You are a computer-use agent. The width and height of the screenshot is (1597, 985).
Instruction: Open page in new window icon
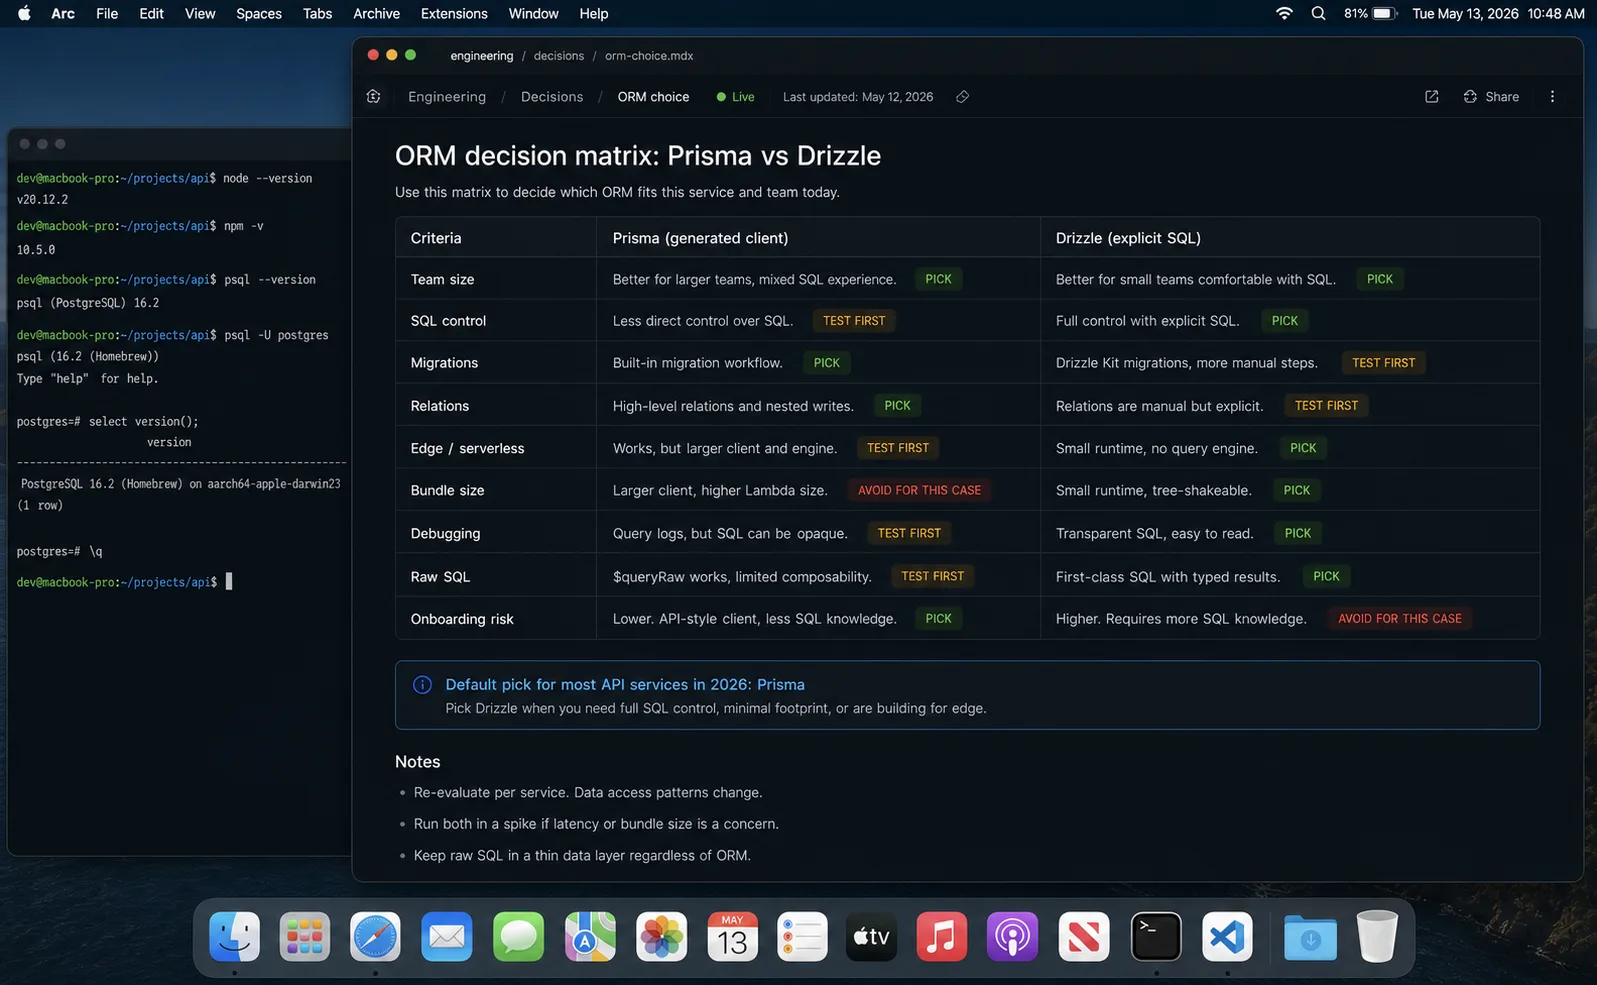pyautogui.click(x=1431, y=97)
